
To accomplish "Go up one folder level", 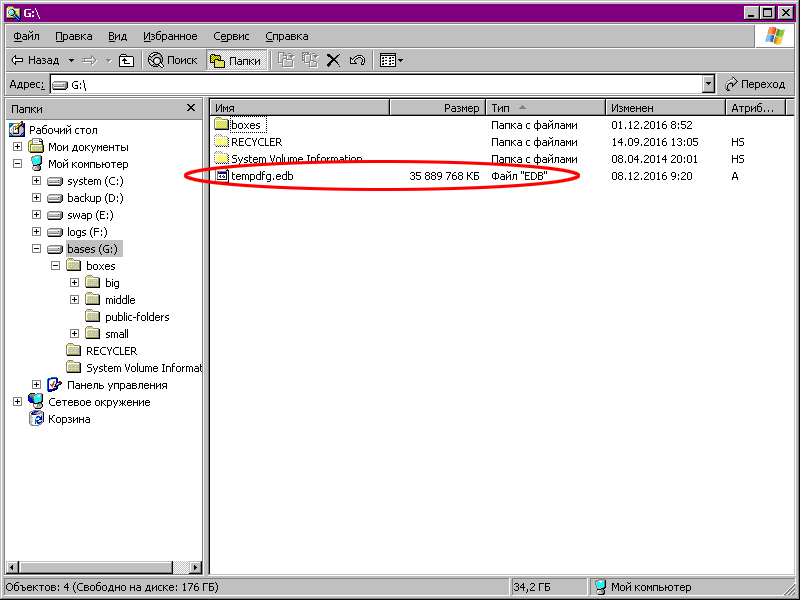I will (x=126, y=60).
